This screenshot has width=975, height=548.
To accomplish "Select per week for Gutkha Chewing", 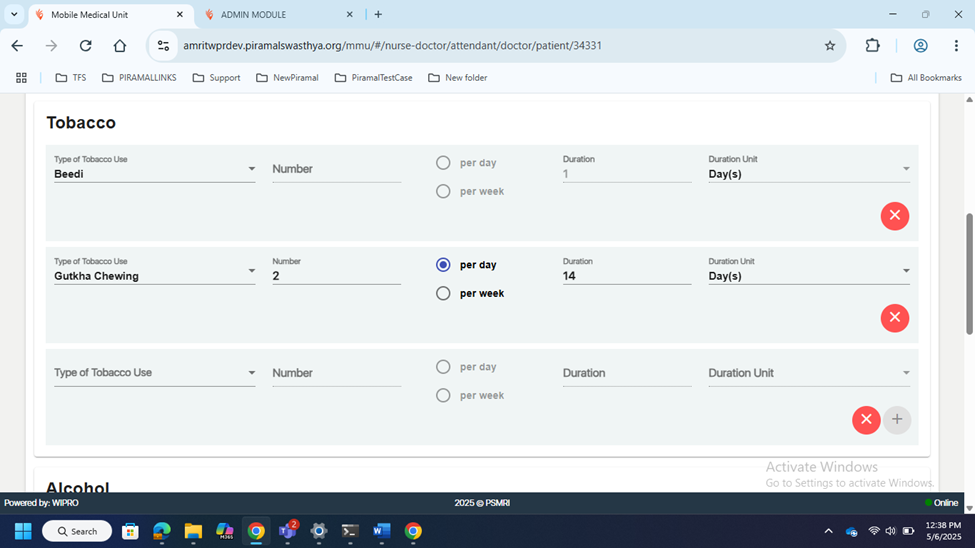I will click(x=443, y=294).
